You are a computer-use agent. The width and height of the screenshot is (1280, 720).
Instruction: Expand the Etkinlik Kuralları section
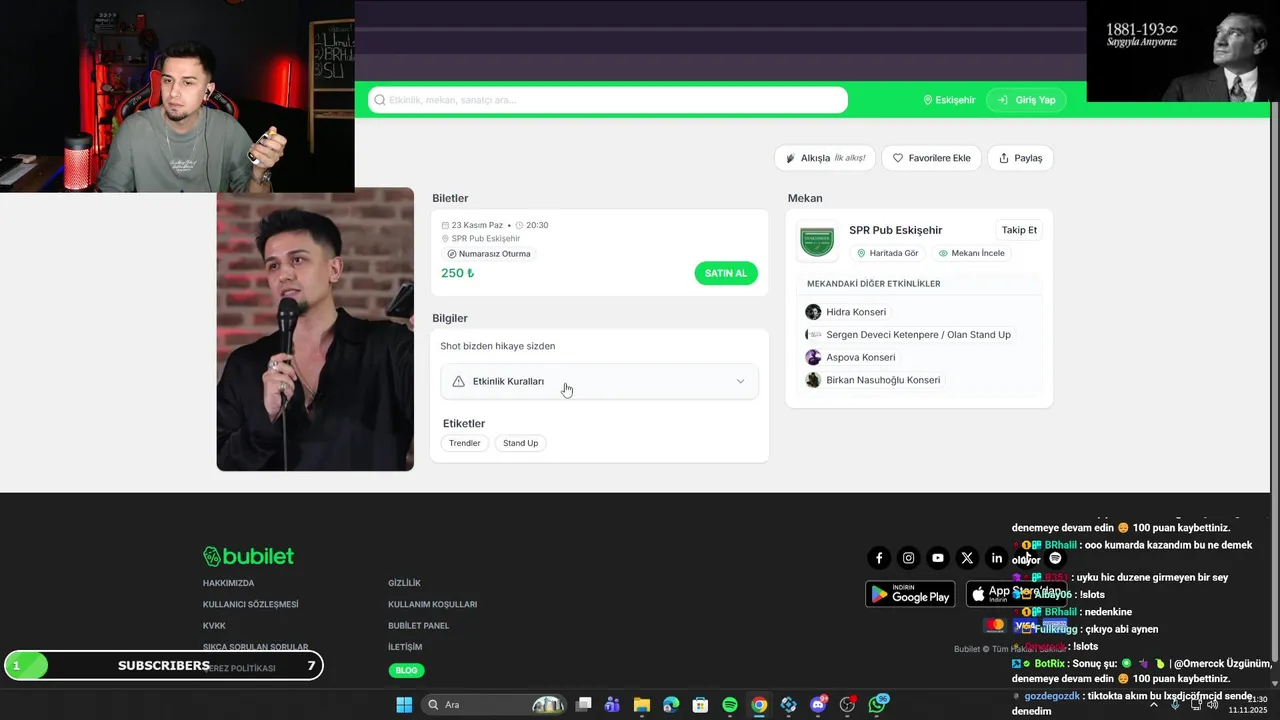tap(599, 381)
